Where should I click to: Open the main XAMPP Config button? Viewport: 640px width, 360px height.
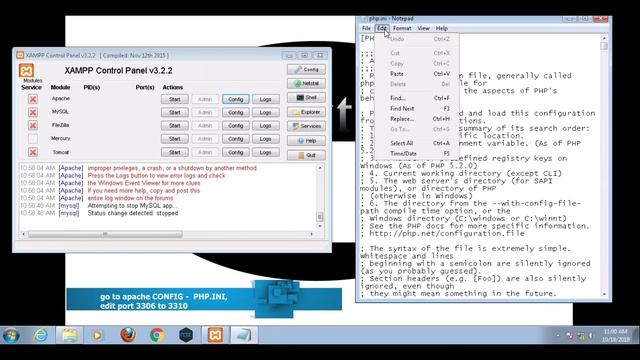(306, 69)
